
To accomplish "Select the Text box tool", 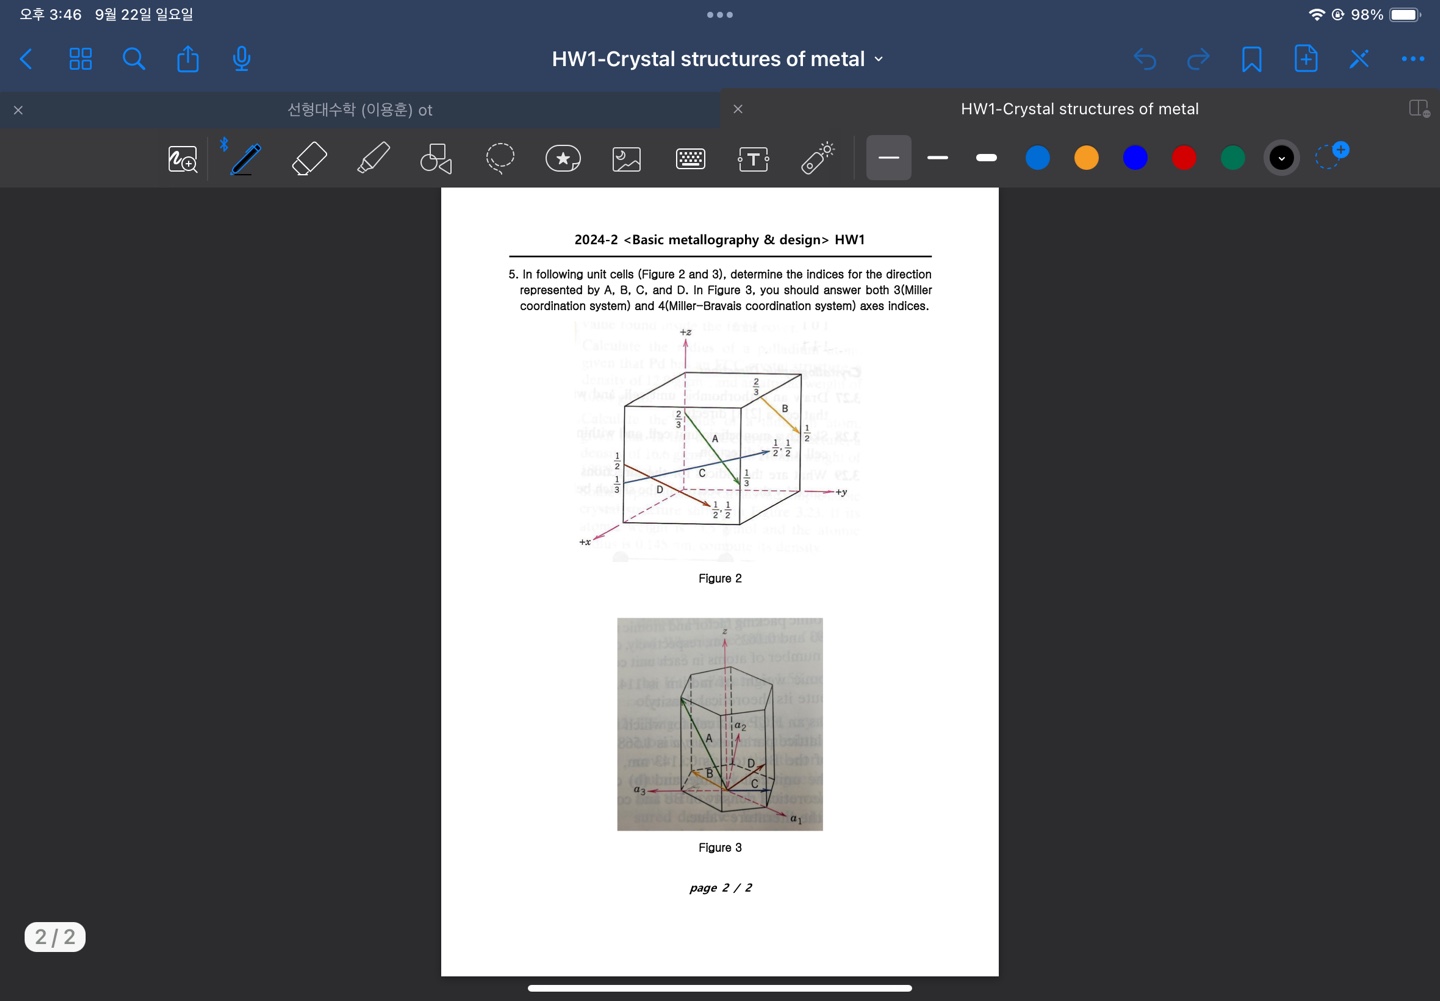I will [x=754, y=159].
